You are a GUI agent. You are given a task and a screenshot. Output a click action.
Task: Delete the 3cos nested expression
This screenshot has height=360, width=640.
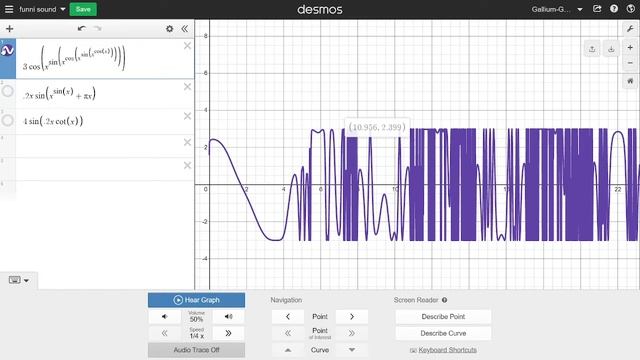point(187,46)
